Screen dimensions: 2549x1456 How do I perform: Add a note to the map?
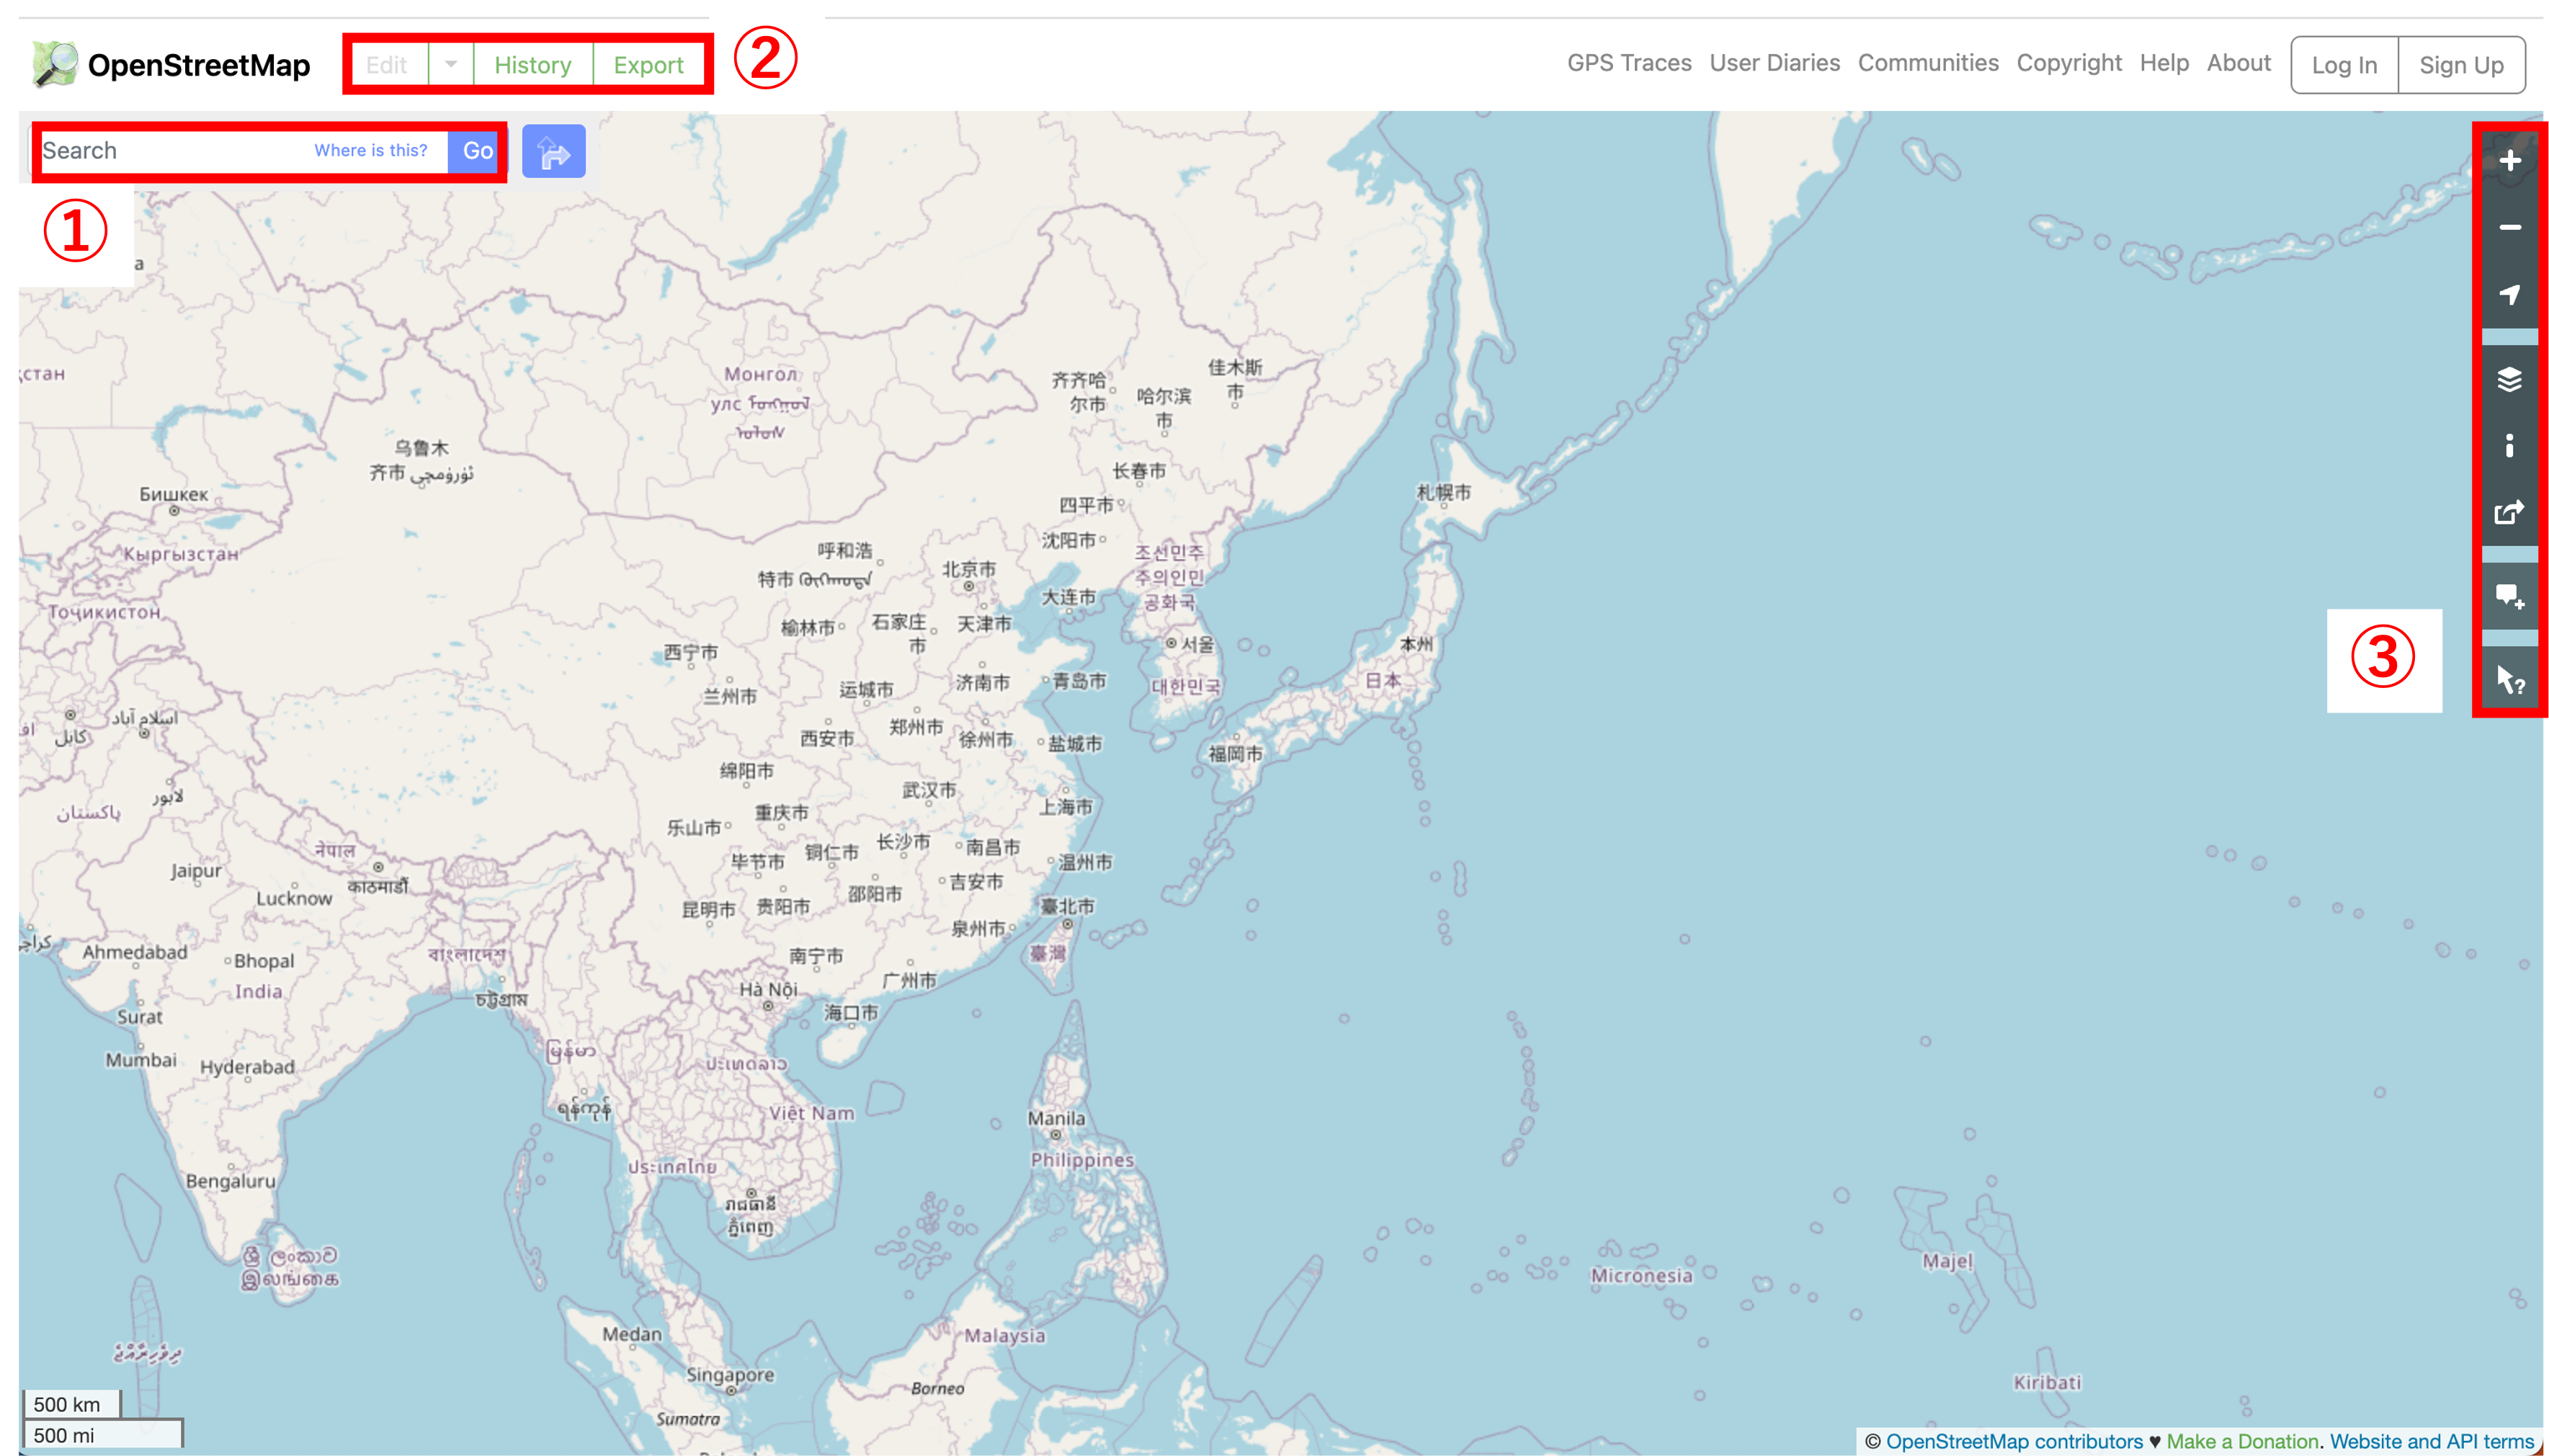[x=2509, y=597]
